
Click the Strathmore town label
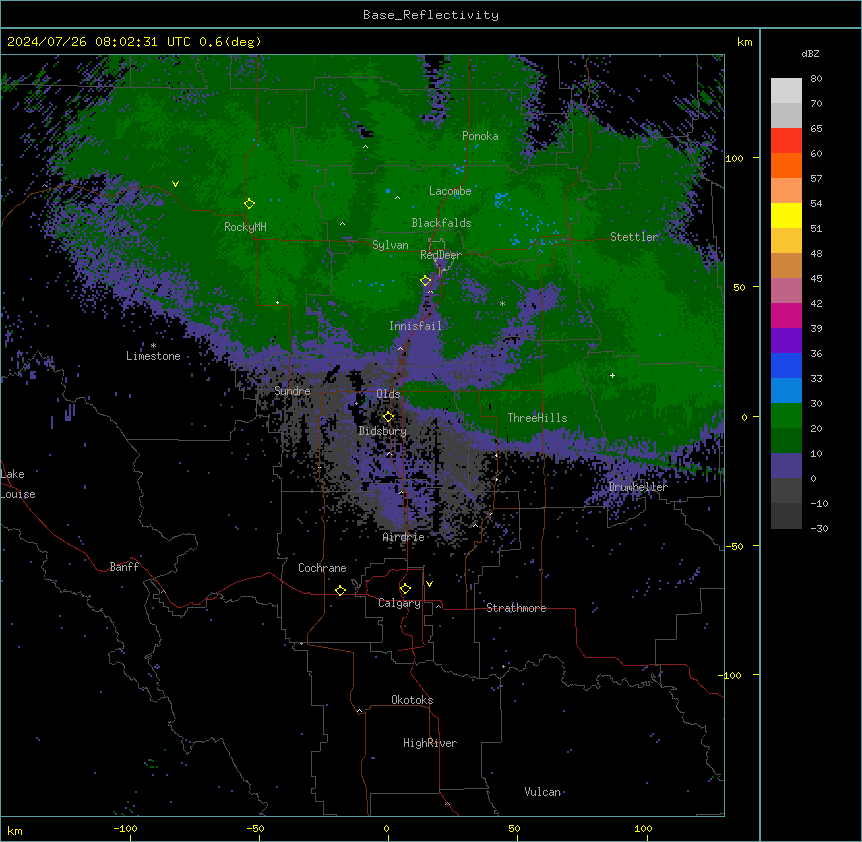point(516,608)
